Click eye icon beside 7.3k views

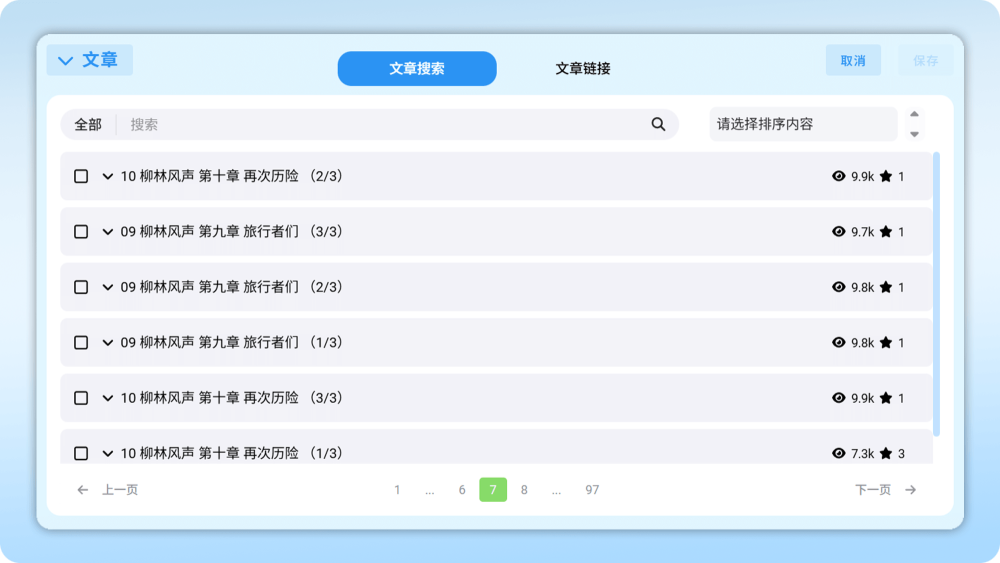tap(839, 453)
